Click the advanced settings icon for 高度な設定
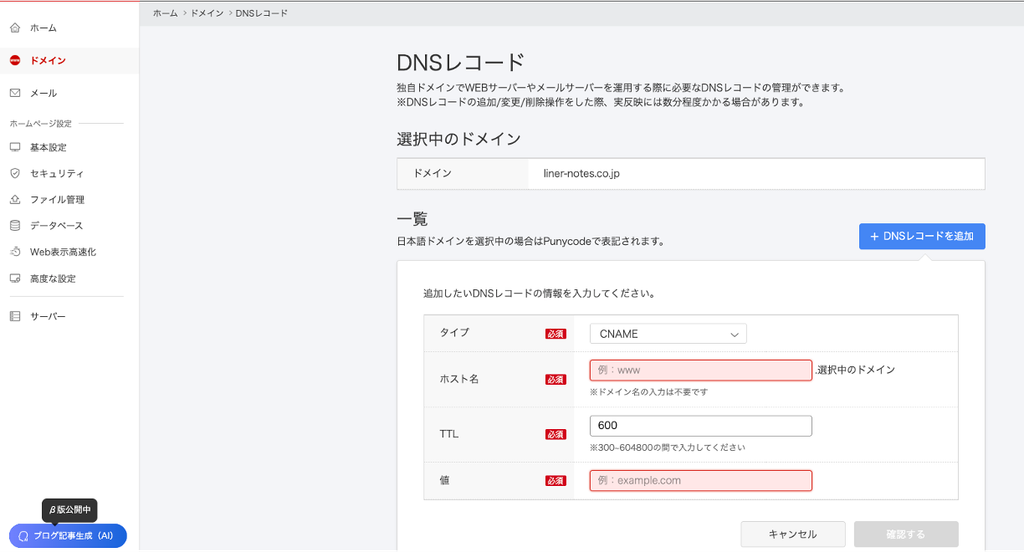 [15, 278]
